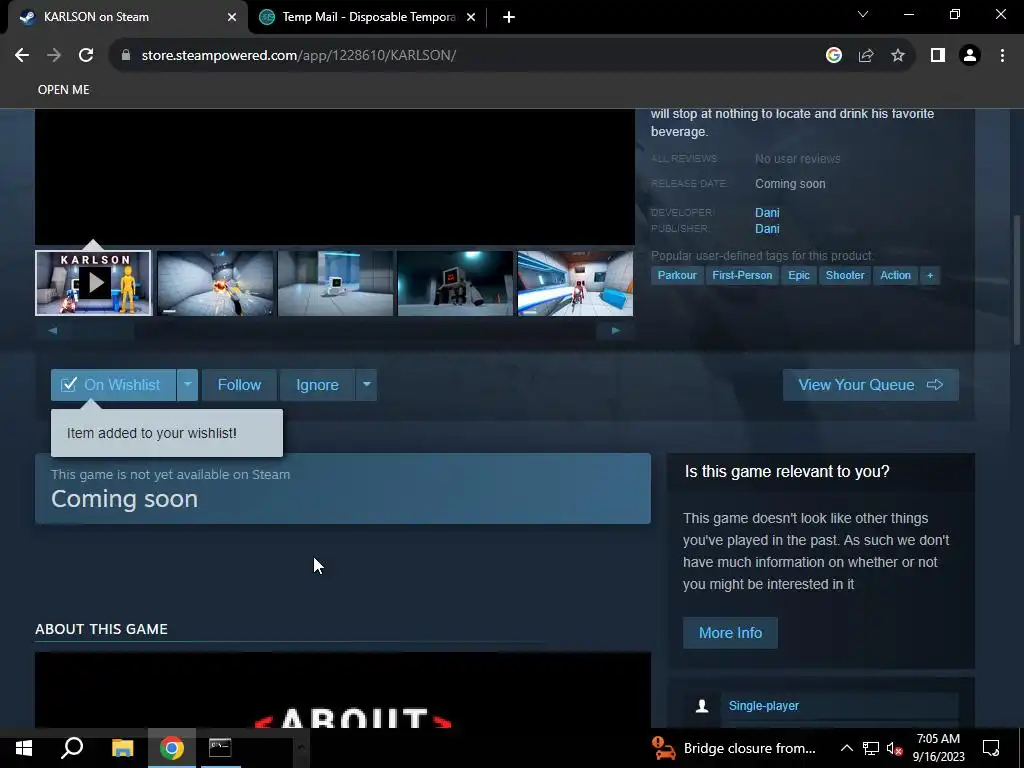This screenshot has height=768, width=1024.
Task: Open the Chrome profile menu
Action: click(970, 55)
